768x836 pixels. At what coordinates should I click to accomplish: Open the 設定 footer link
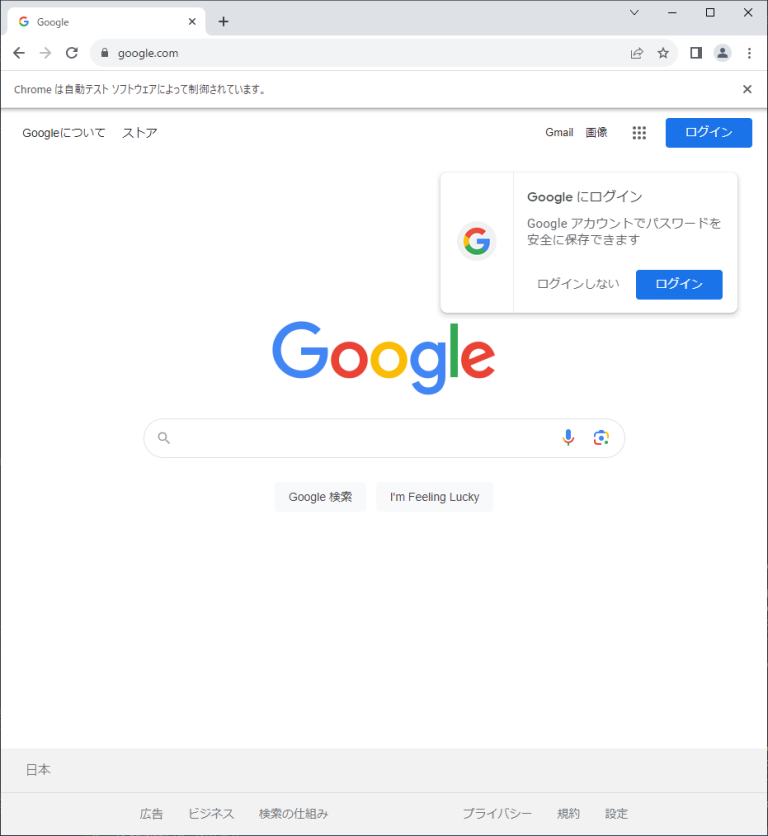click(616, 814)
